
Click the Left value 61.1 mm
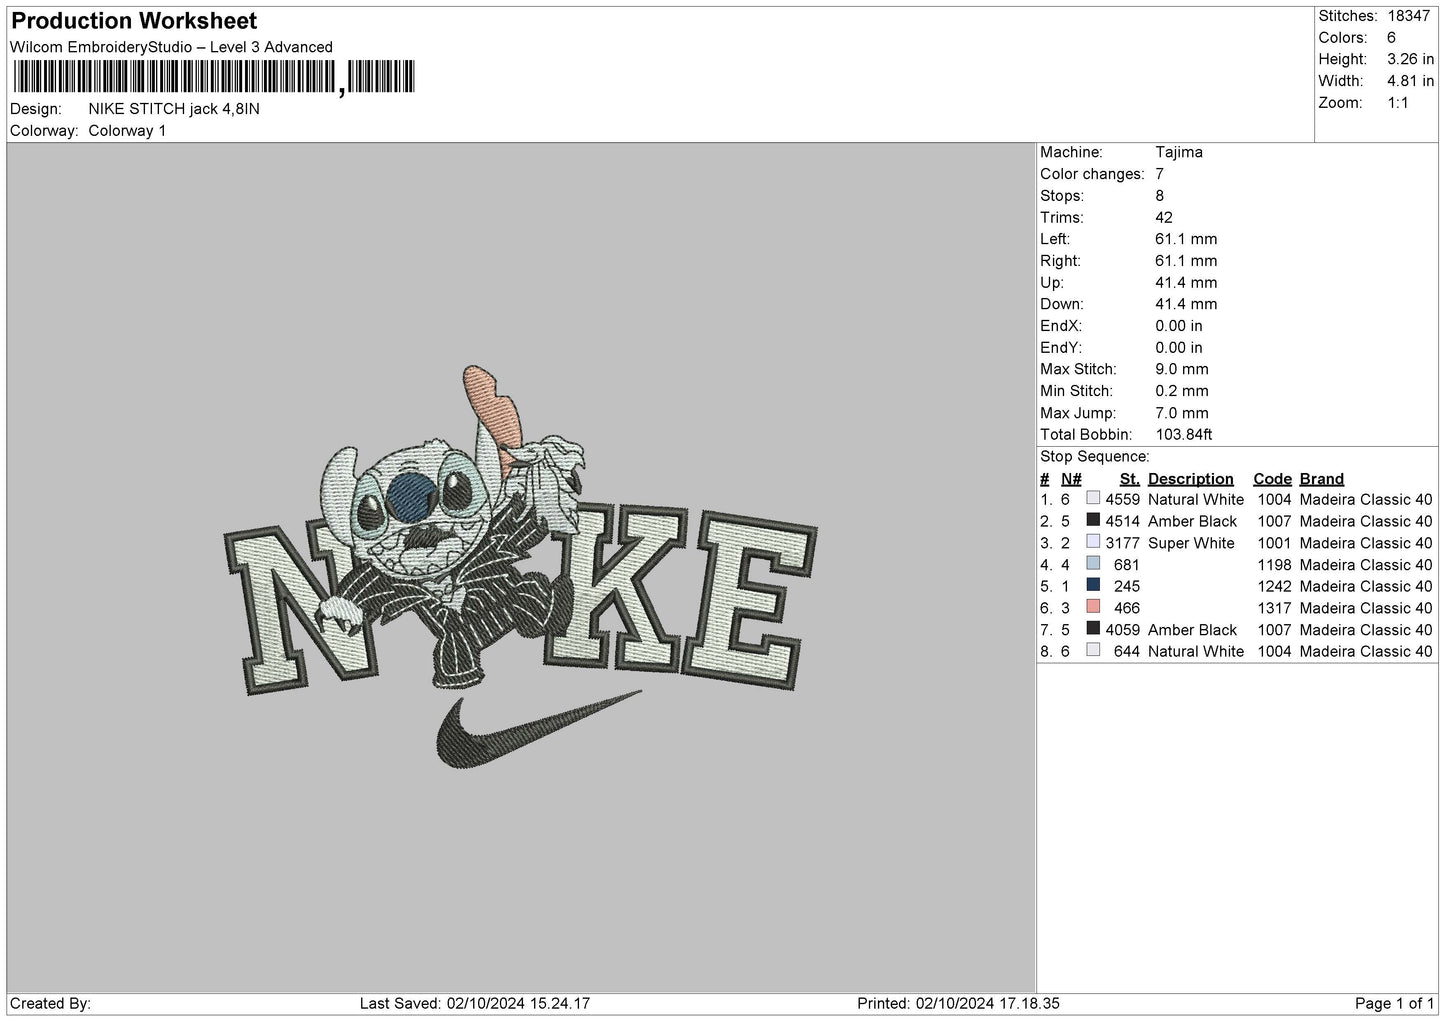[x=1186, y=239]
